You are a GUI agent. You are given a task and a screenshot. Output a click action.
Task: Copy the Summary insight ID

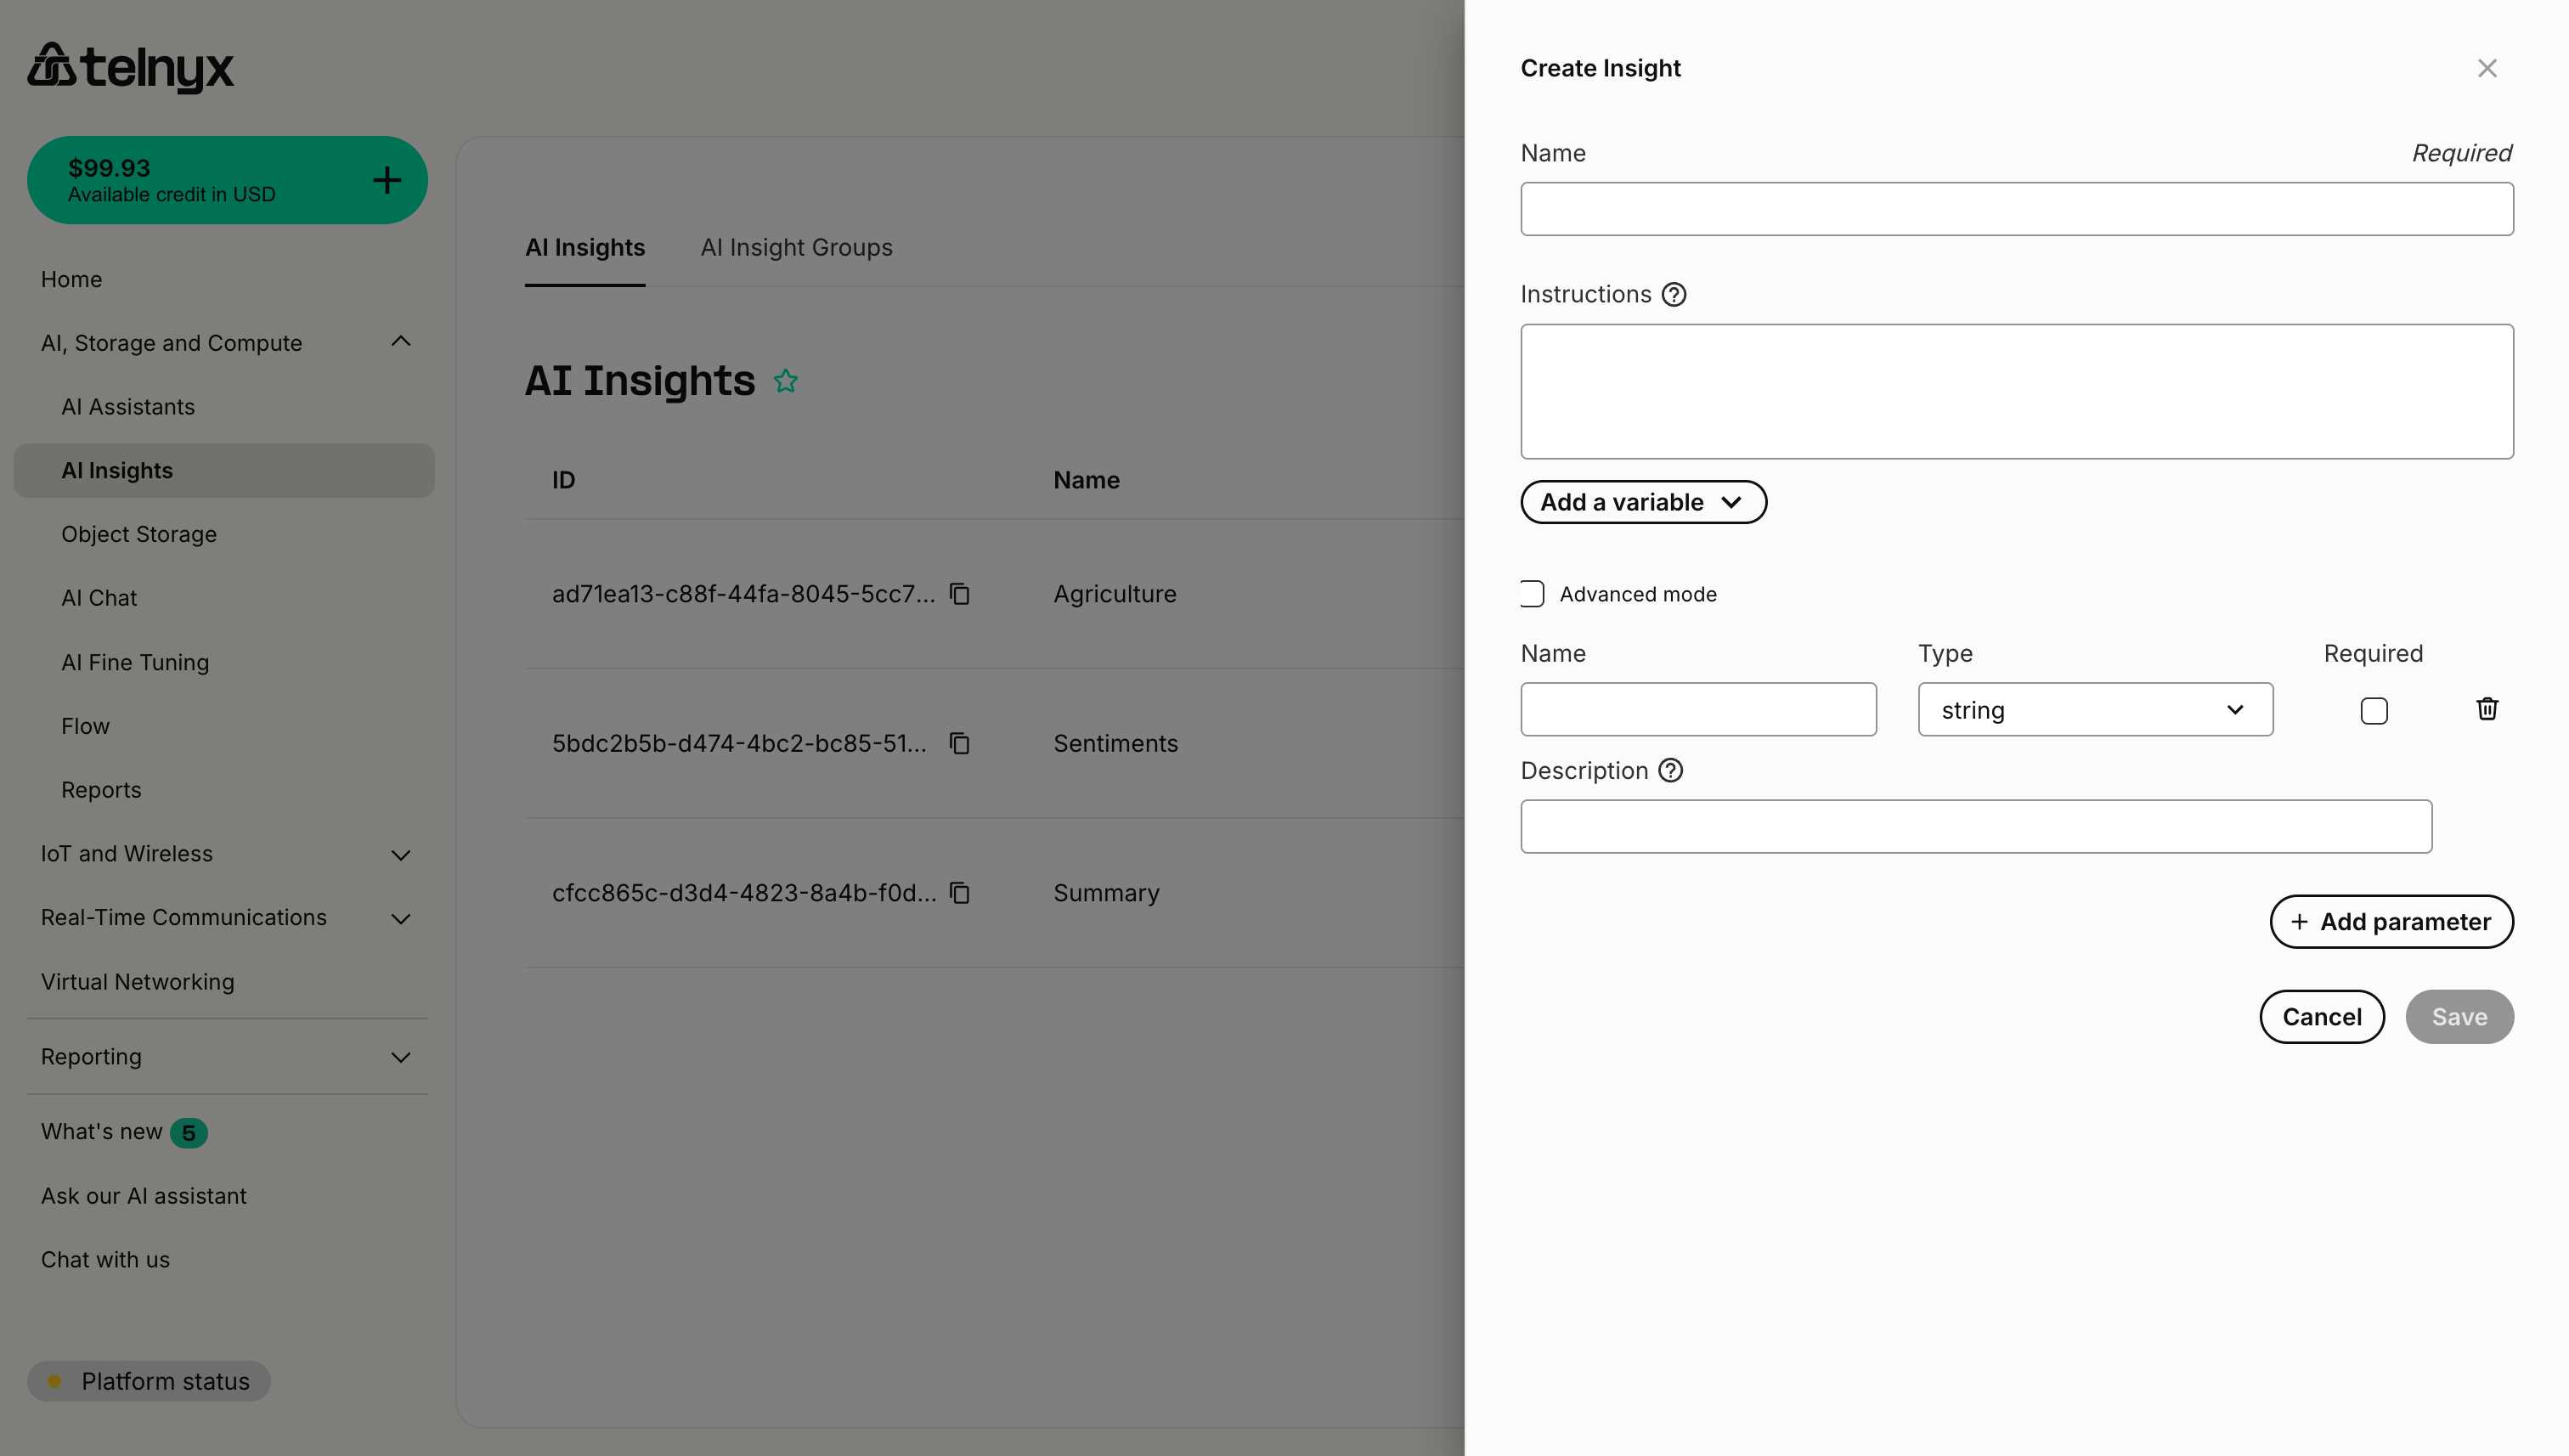(960, 893)
